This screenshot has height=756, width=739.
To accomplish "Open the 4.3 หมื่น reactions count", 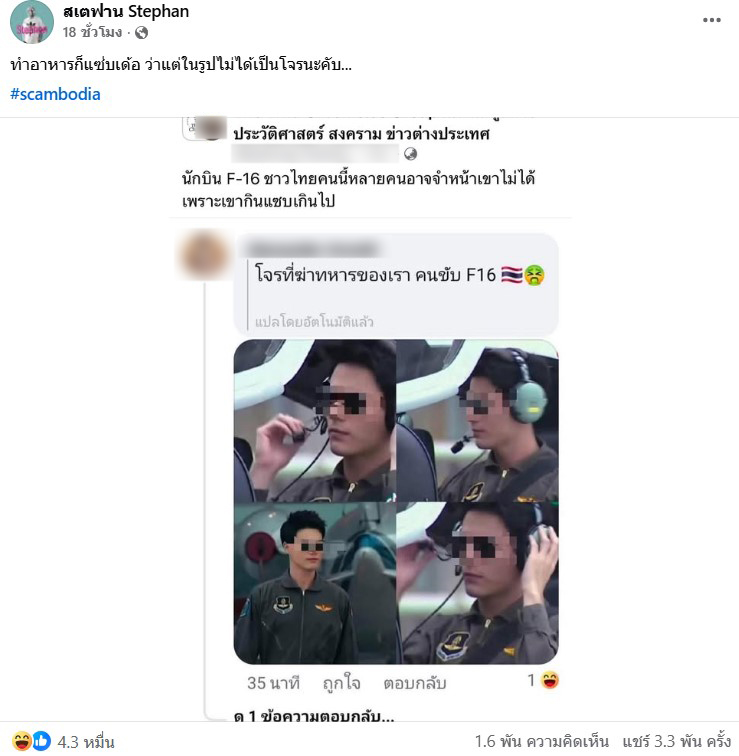I will coord(86,742).
